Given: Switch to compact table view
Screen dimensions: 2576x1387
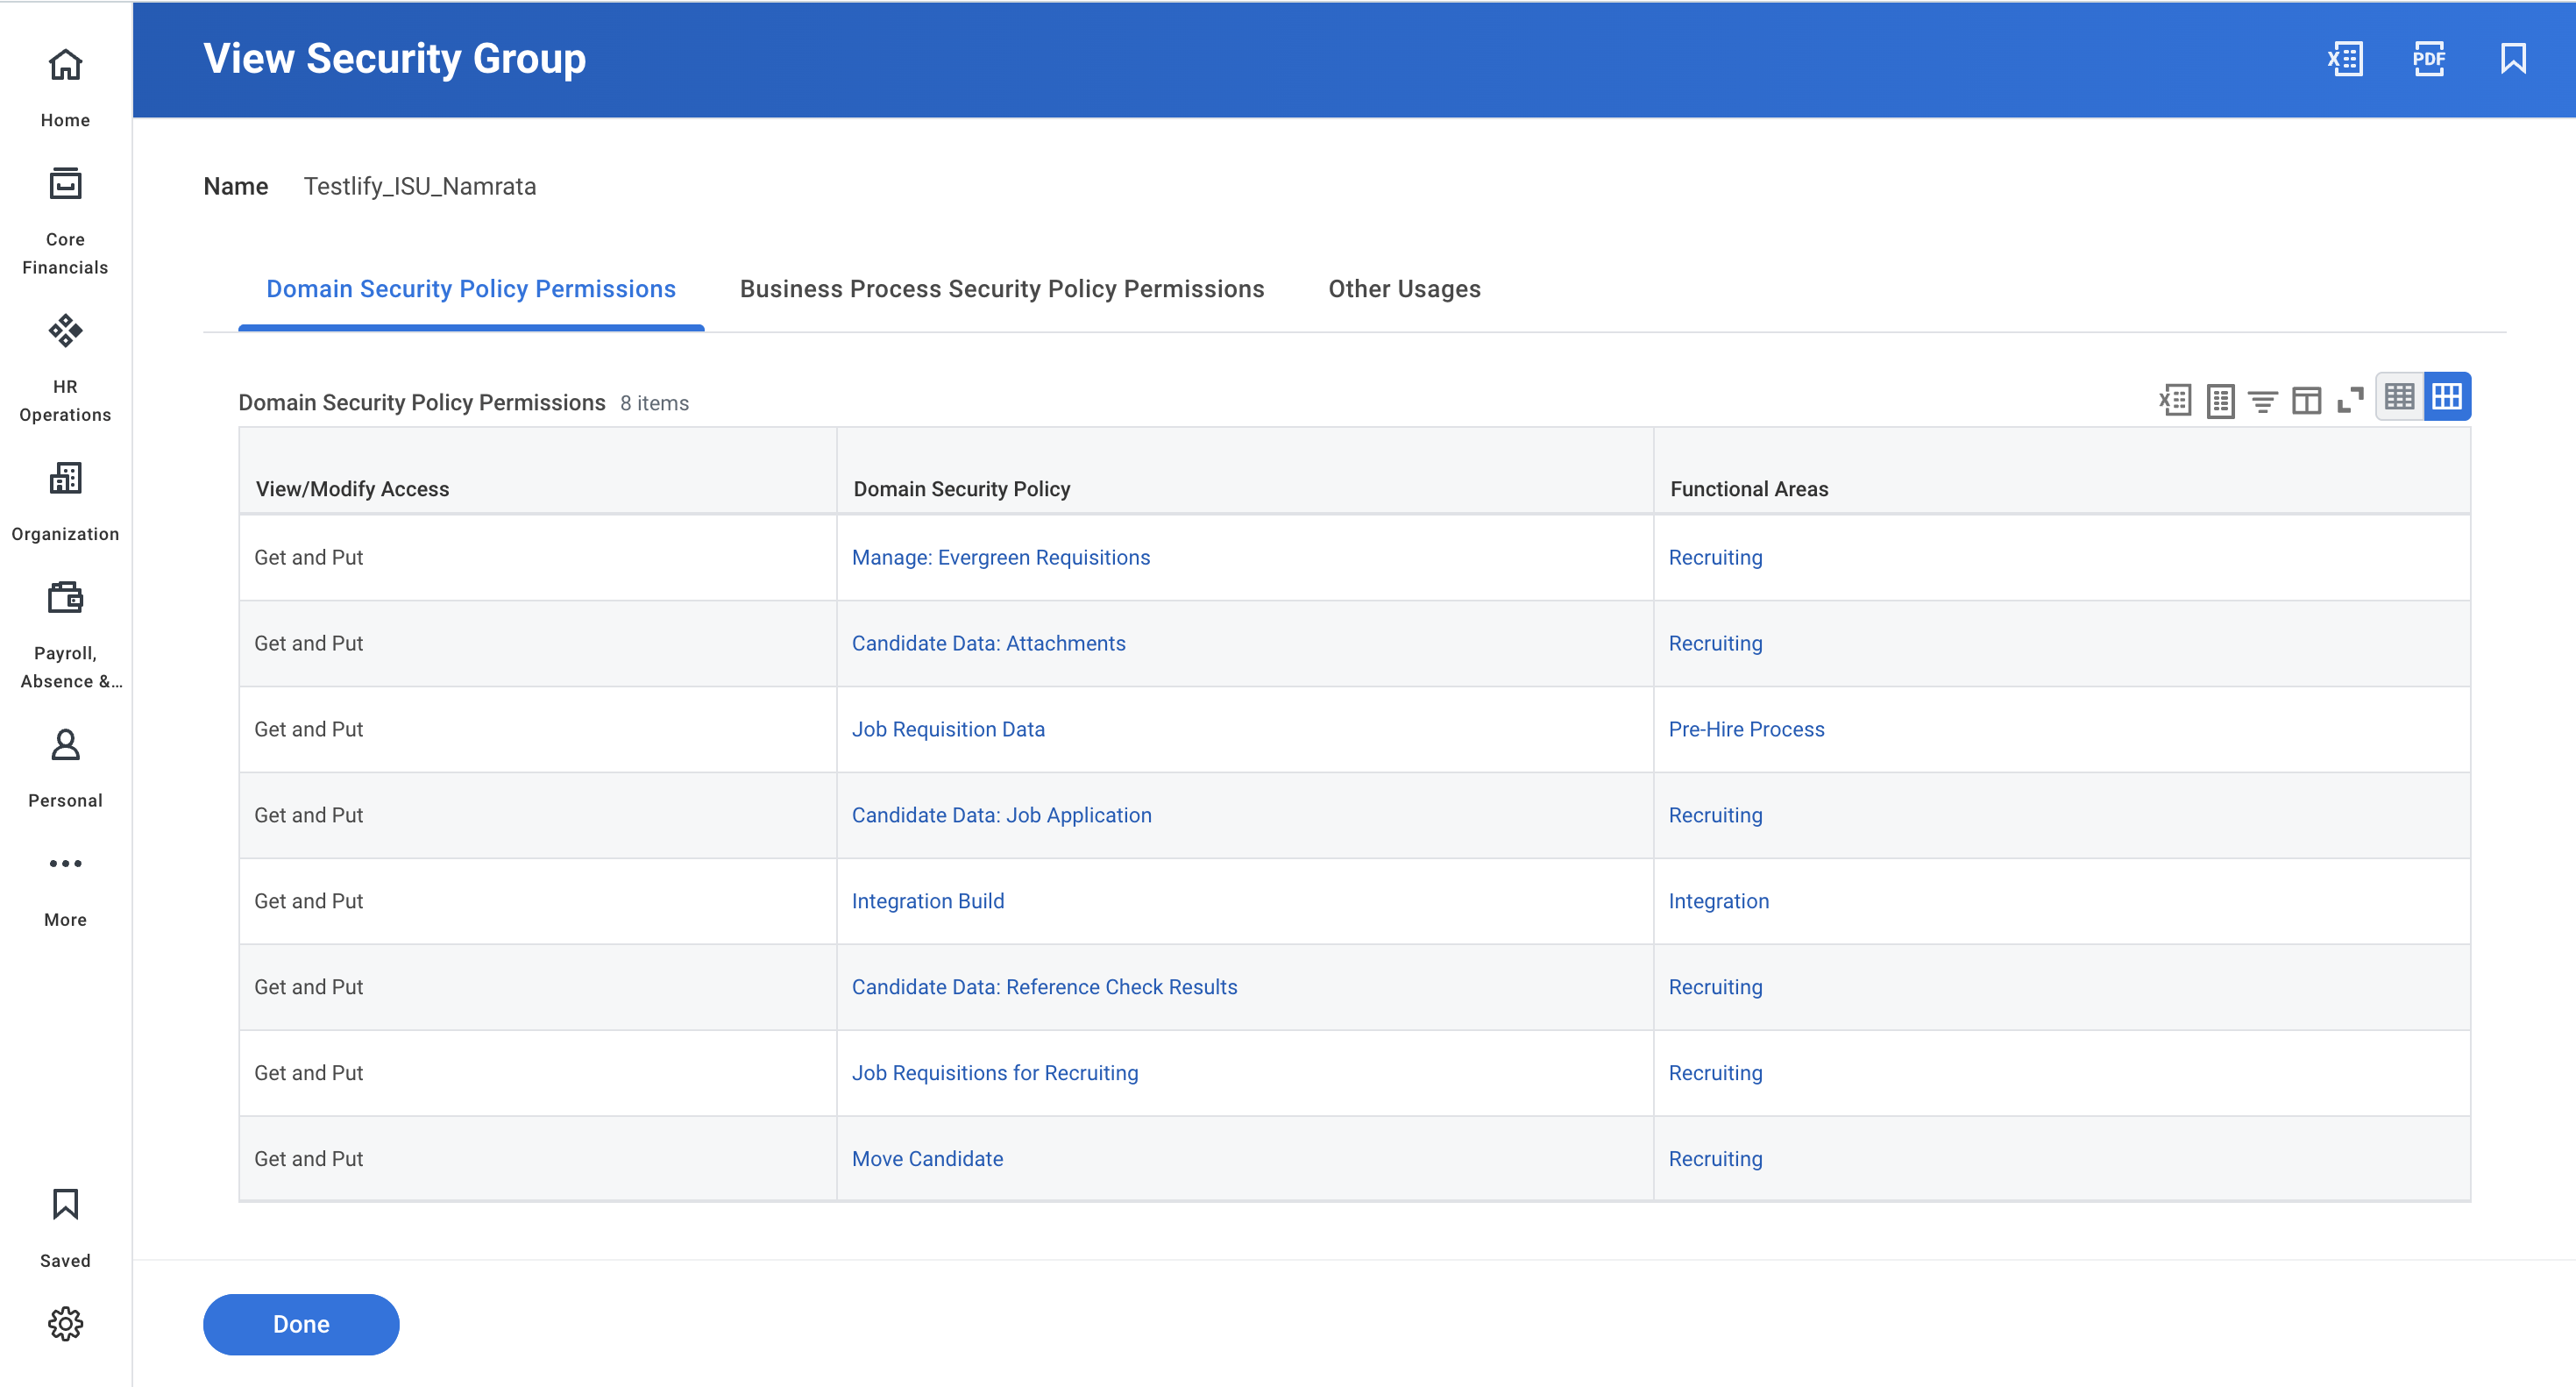Looking at the screenshot, I should (2399, 397).
